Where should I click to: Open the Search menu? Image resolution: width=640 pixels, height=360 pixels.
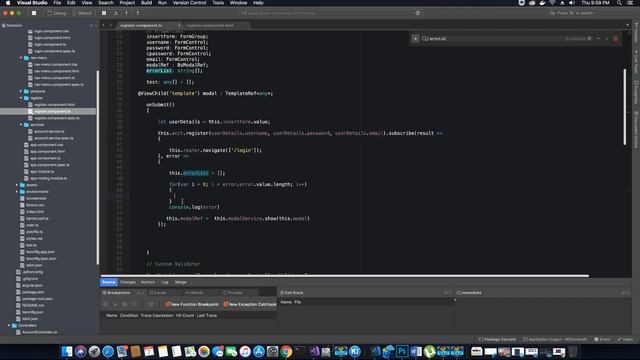point(106,3)
